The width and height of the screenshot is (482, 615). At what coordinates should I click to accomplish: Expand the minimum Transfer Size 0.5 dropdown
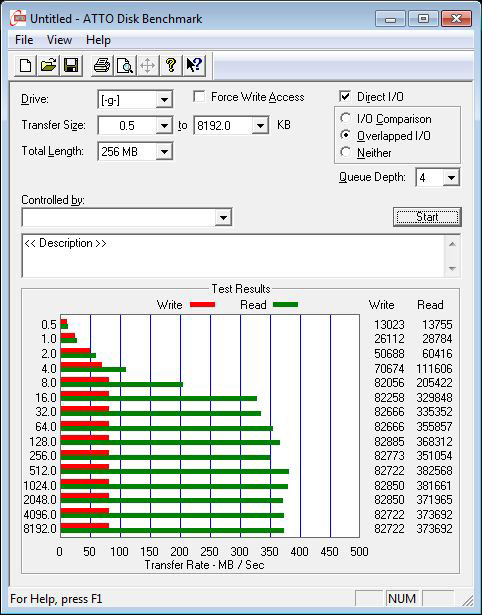[x=164, y=126]
